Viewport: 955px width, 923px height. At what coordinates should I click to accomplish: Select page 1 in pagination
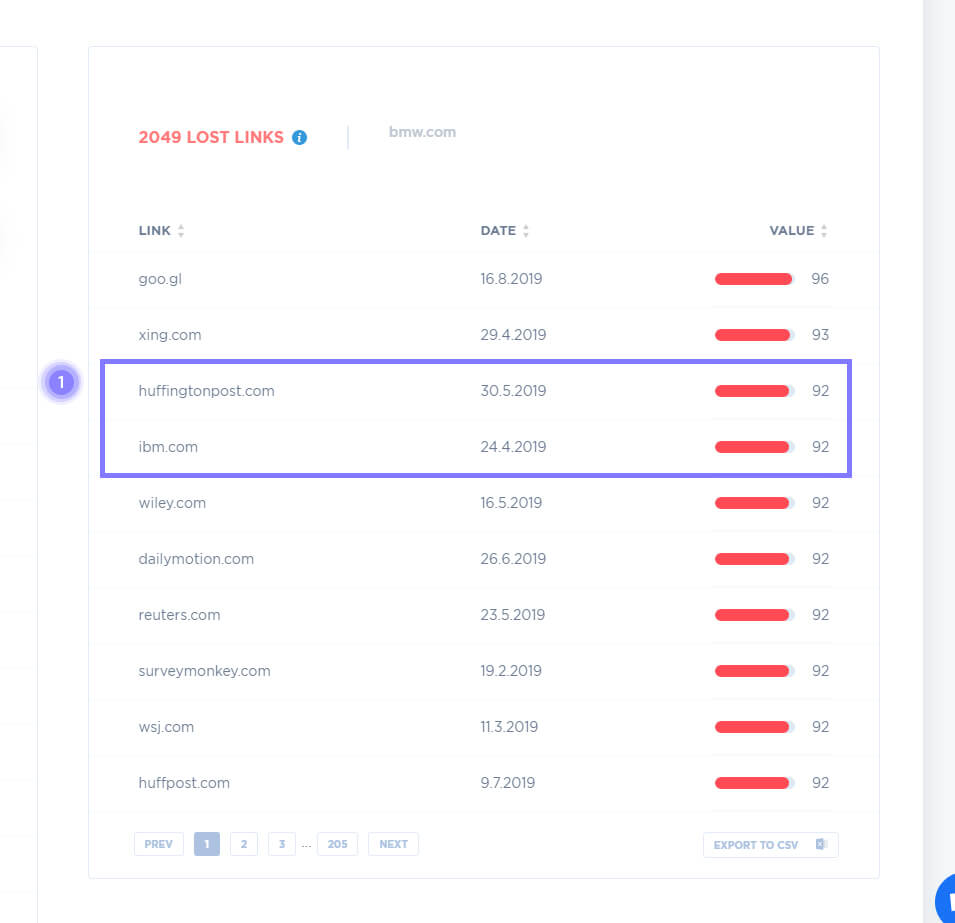206,844
